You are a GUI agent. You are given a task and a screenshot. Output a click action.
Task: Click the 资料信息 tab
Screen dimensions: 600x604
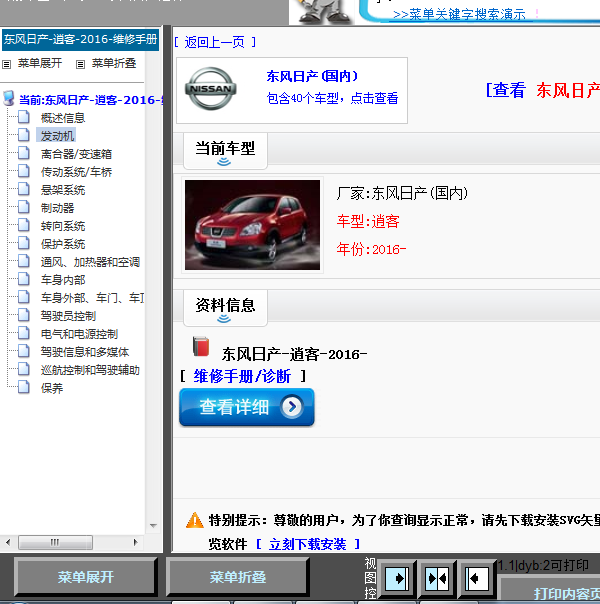tap(225, 307)
